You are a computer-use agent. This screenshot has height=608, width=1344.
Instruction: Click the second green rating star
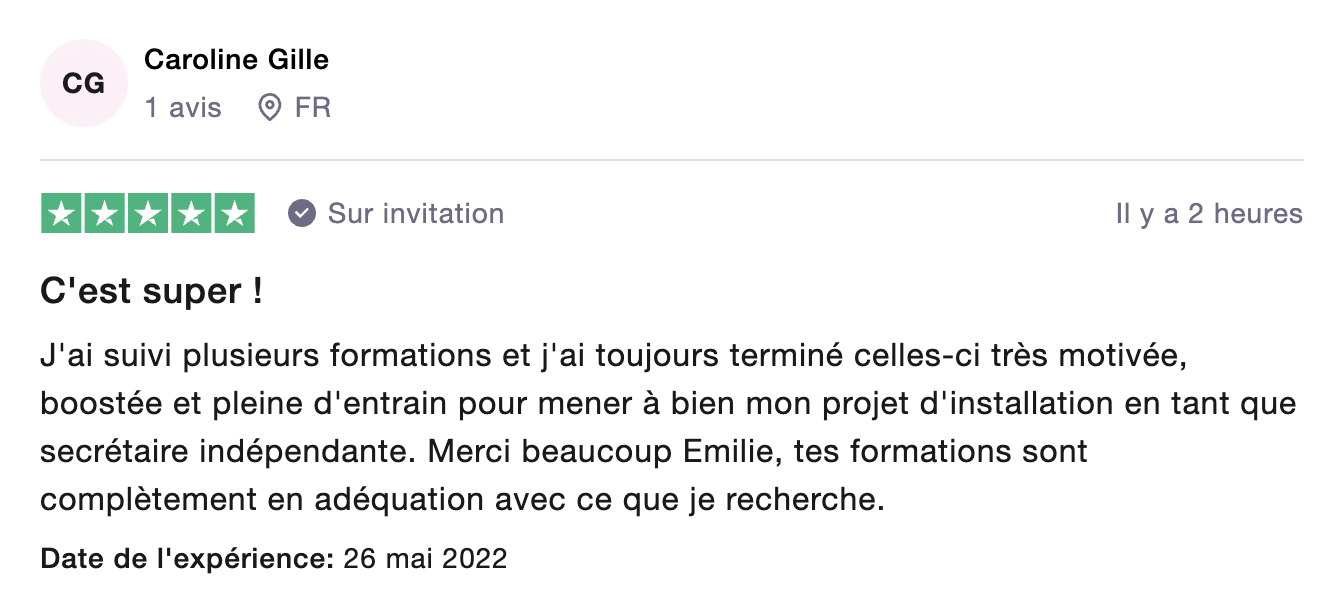click(105, 214)
